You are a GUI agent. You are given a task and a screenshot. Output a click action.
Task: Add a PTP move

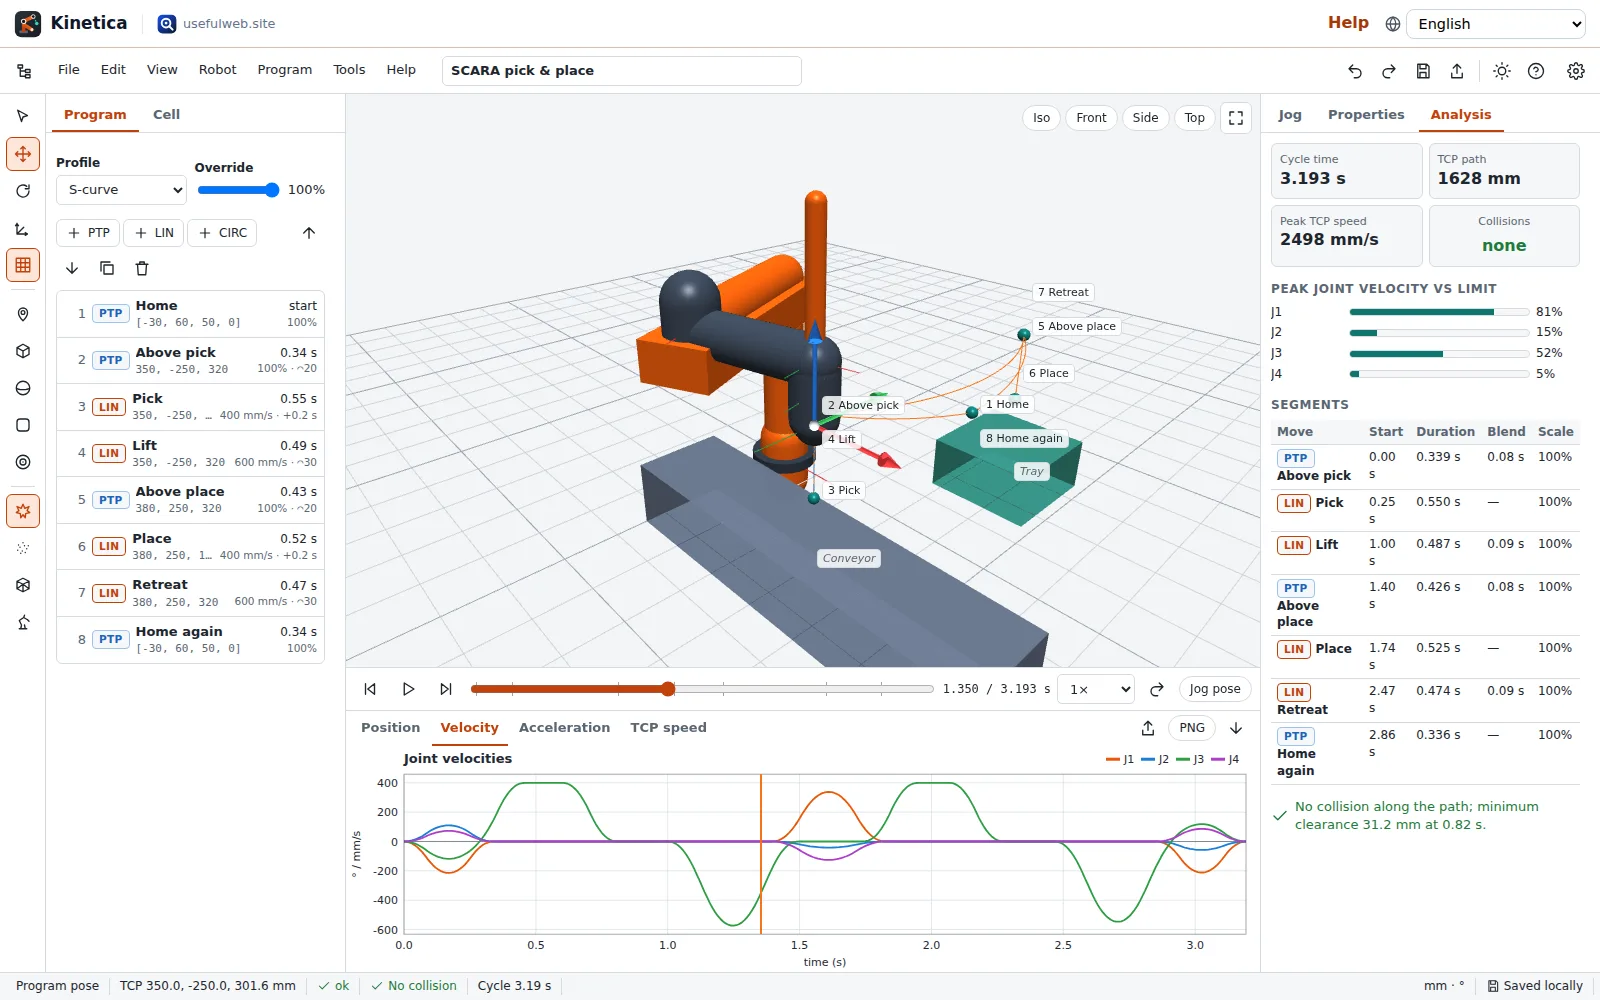click(x=88, y=233)
